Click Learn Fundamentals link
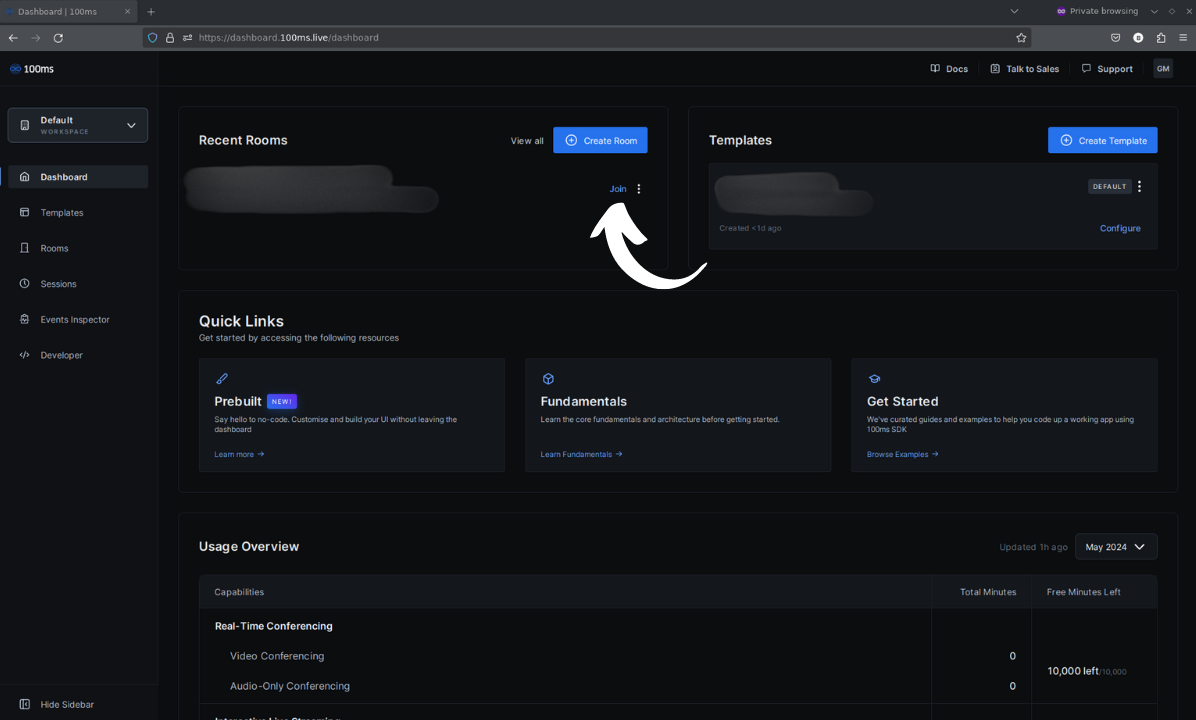The width and height of the screenshot is (1196, 720). click(581, 455)
